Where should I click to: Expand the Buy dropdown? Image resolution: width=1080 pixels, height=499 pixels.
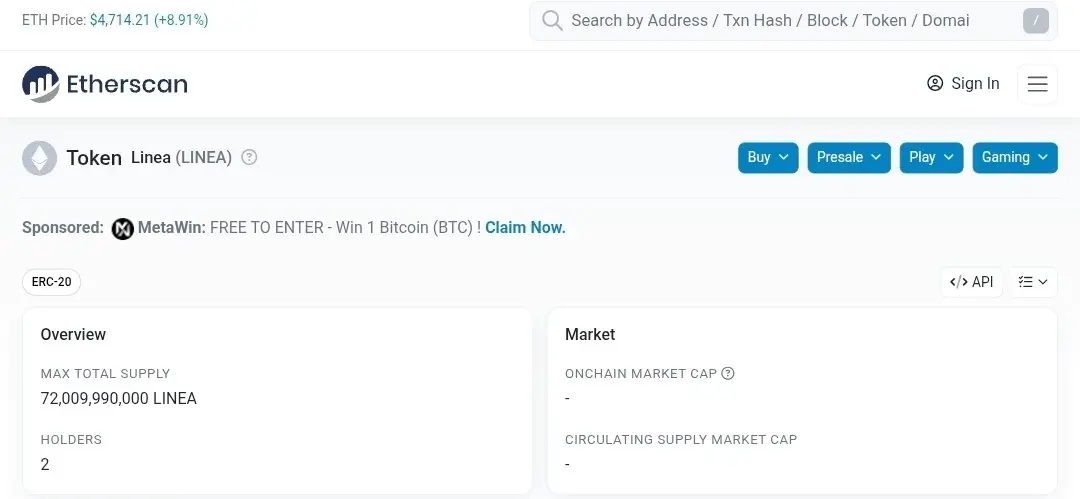tap(768, 157)
